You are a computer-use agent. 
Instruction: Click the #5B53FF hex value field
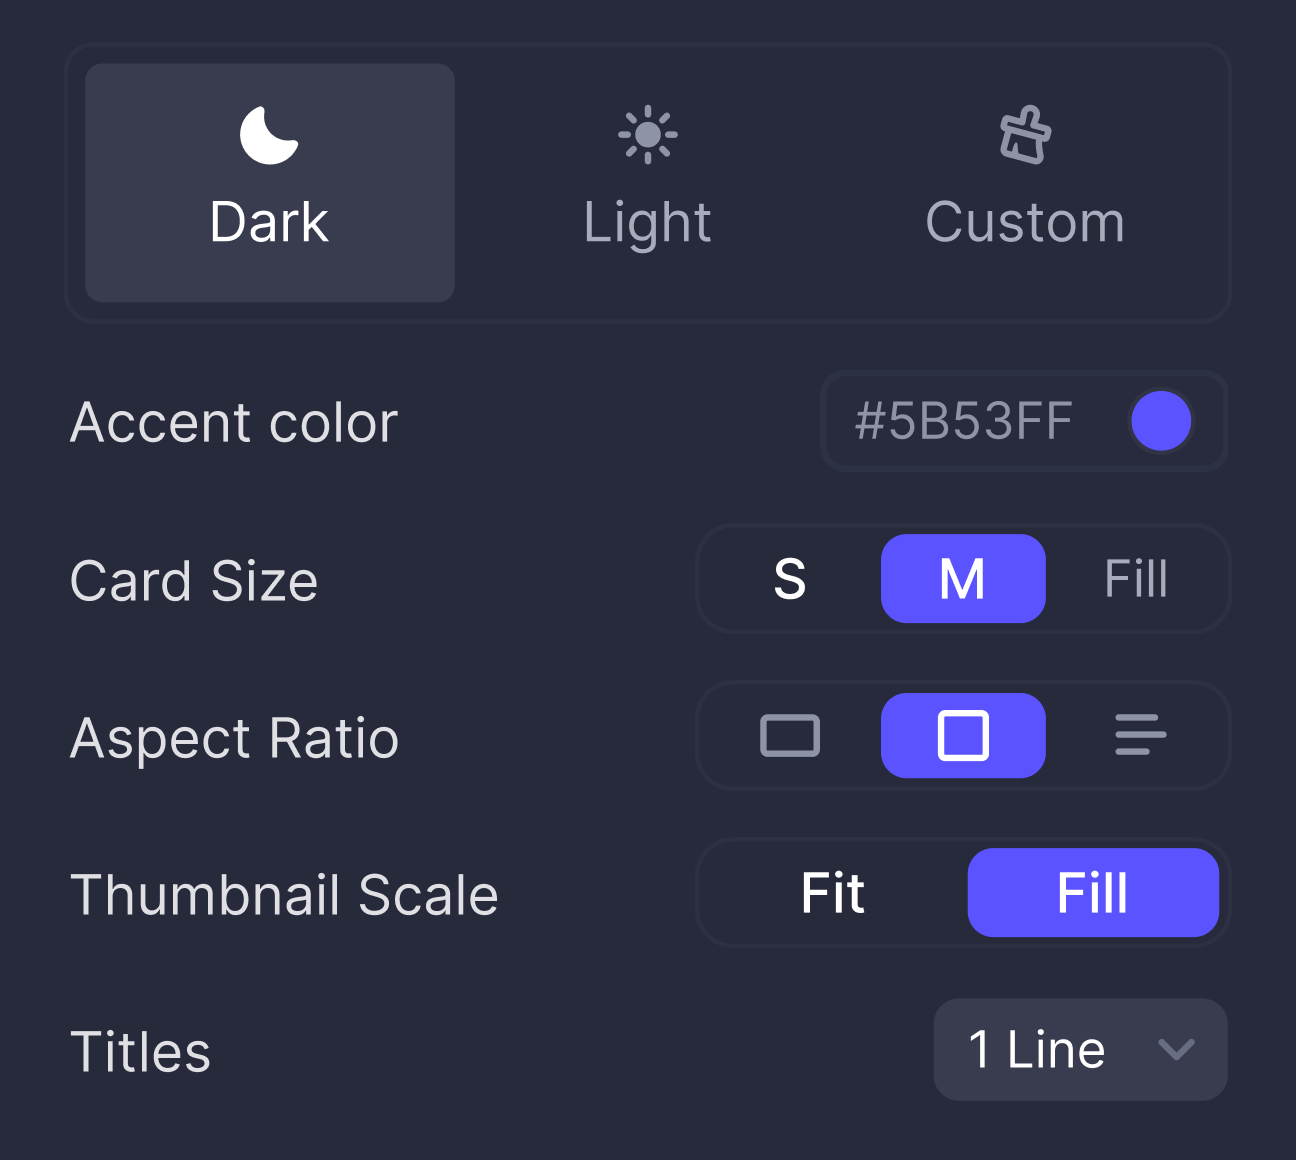pyautogui.click(x=965, y=421)
